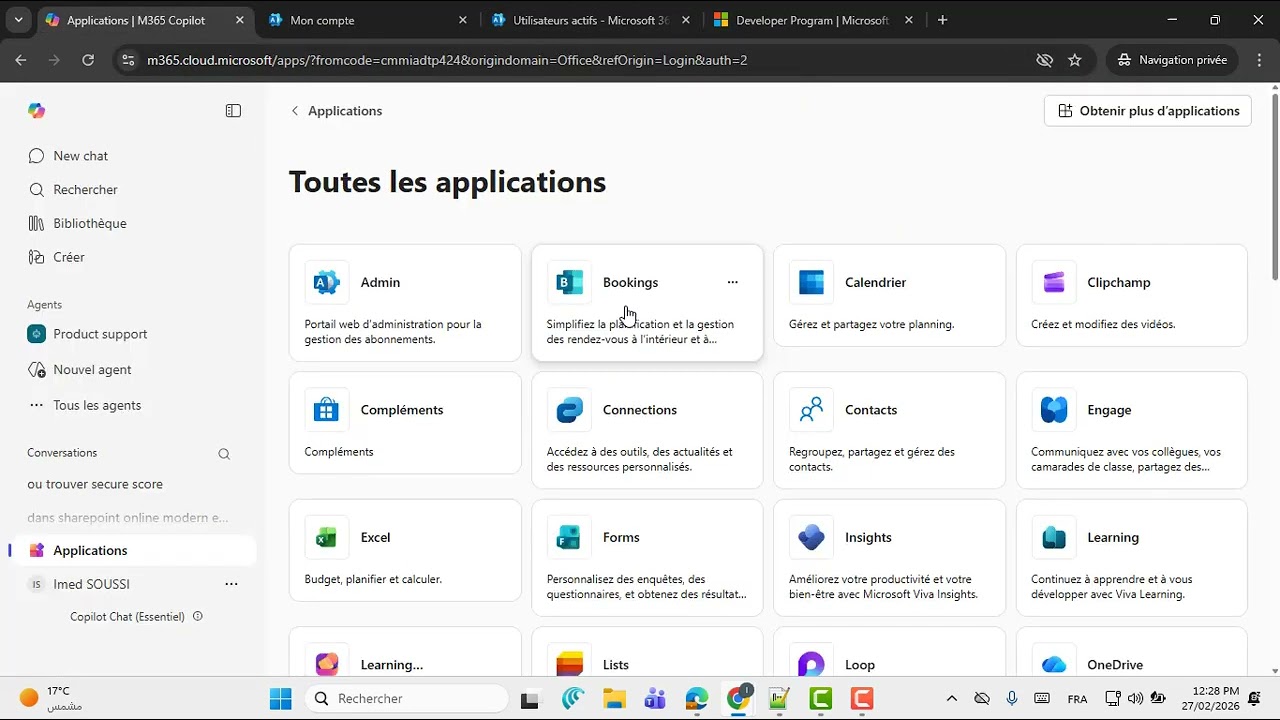Switch to the Mon compte tab
Image resolution: width=1280 pixels, height=720 pixels.
click(x=365, y=20)
